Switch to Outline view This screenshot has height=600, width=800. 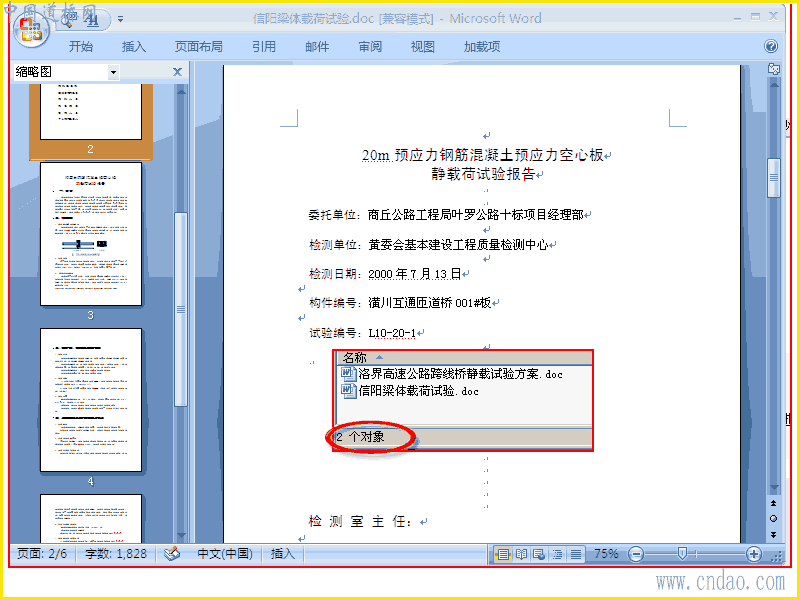557,554
